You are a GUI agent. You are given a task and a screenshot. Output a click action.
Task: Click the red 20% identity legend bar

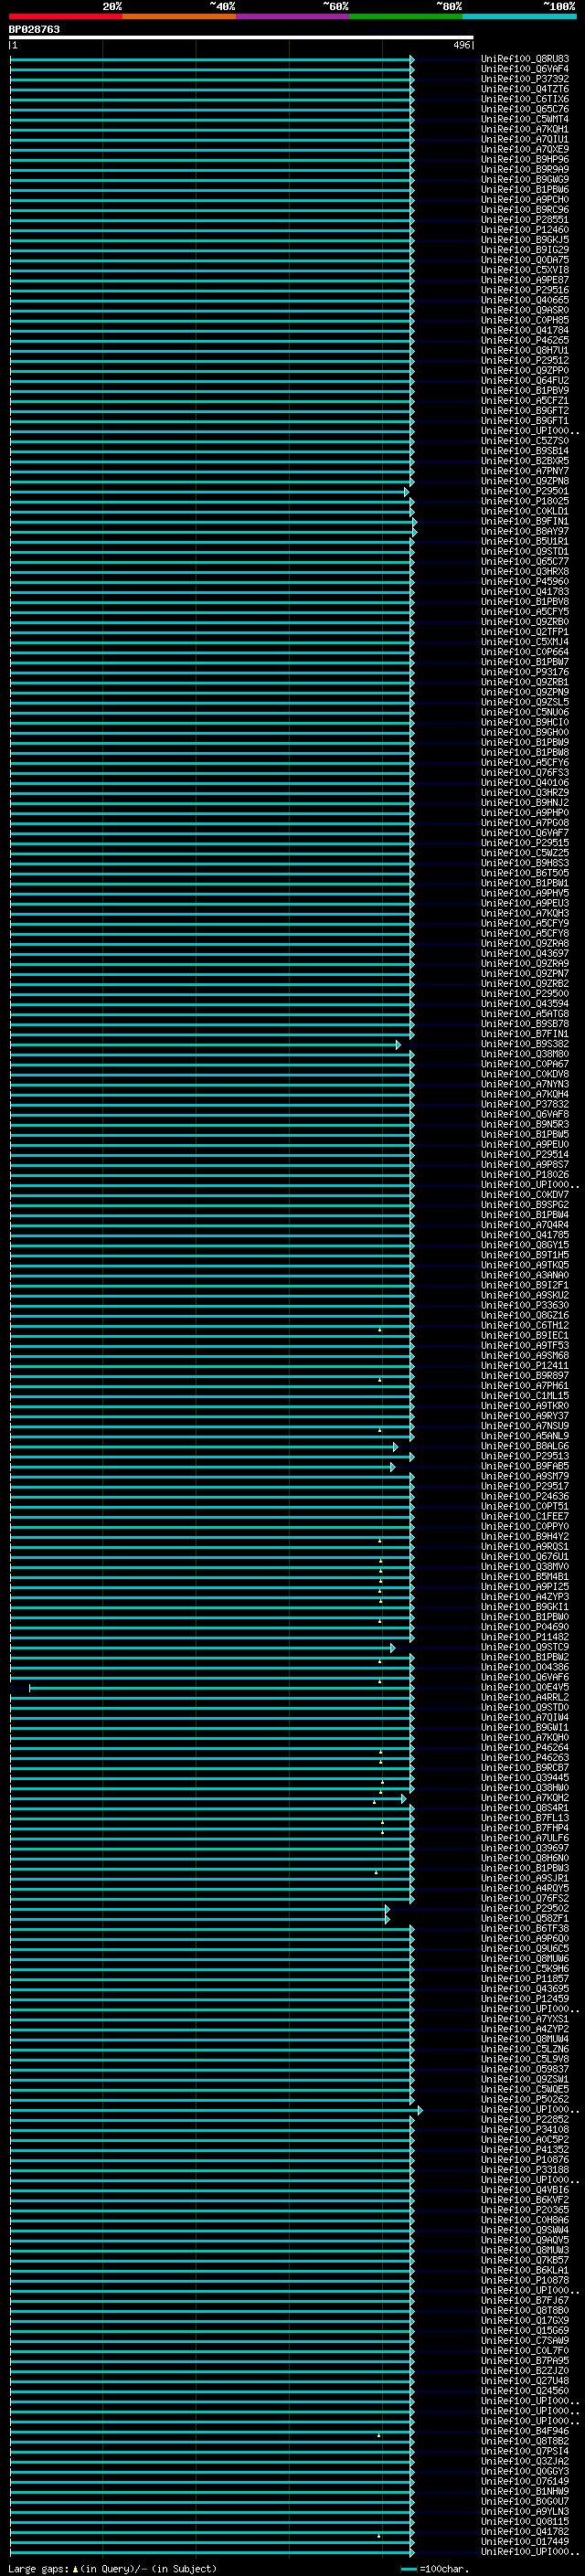66,16
